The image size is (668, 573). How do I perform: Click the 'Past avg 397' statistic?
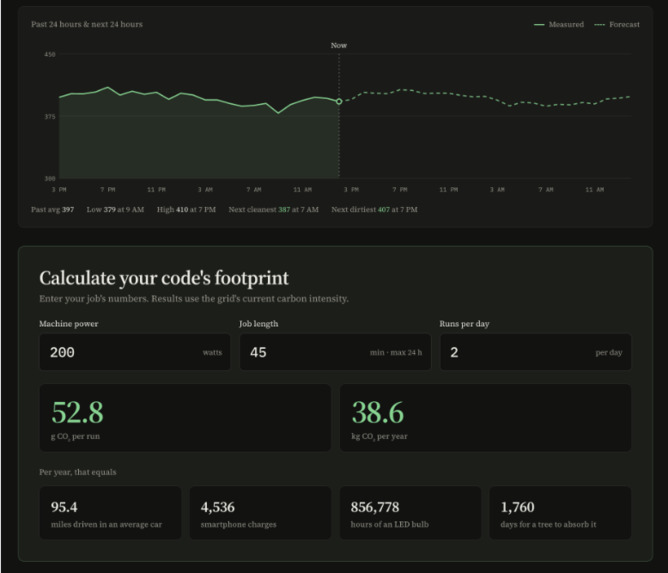(x=52, y=210)
